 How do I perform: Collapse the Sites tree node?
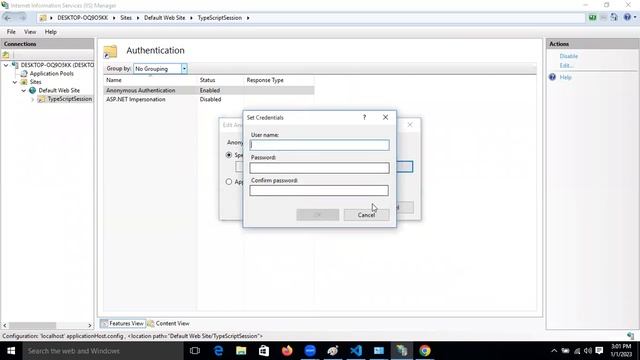pos(15,82)
